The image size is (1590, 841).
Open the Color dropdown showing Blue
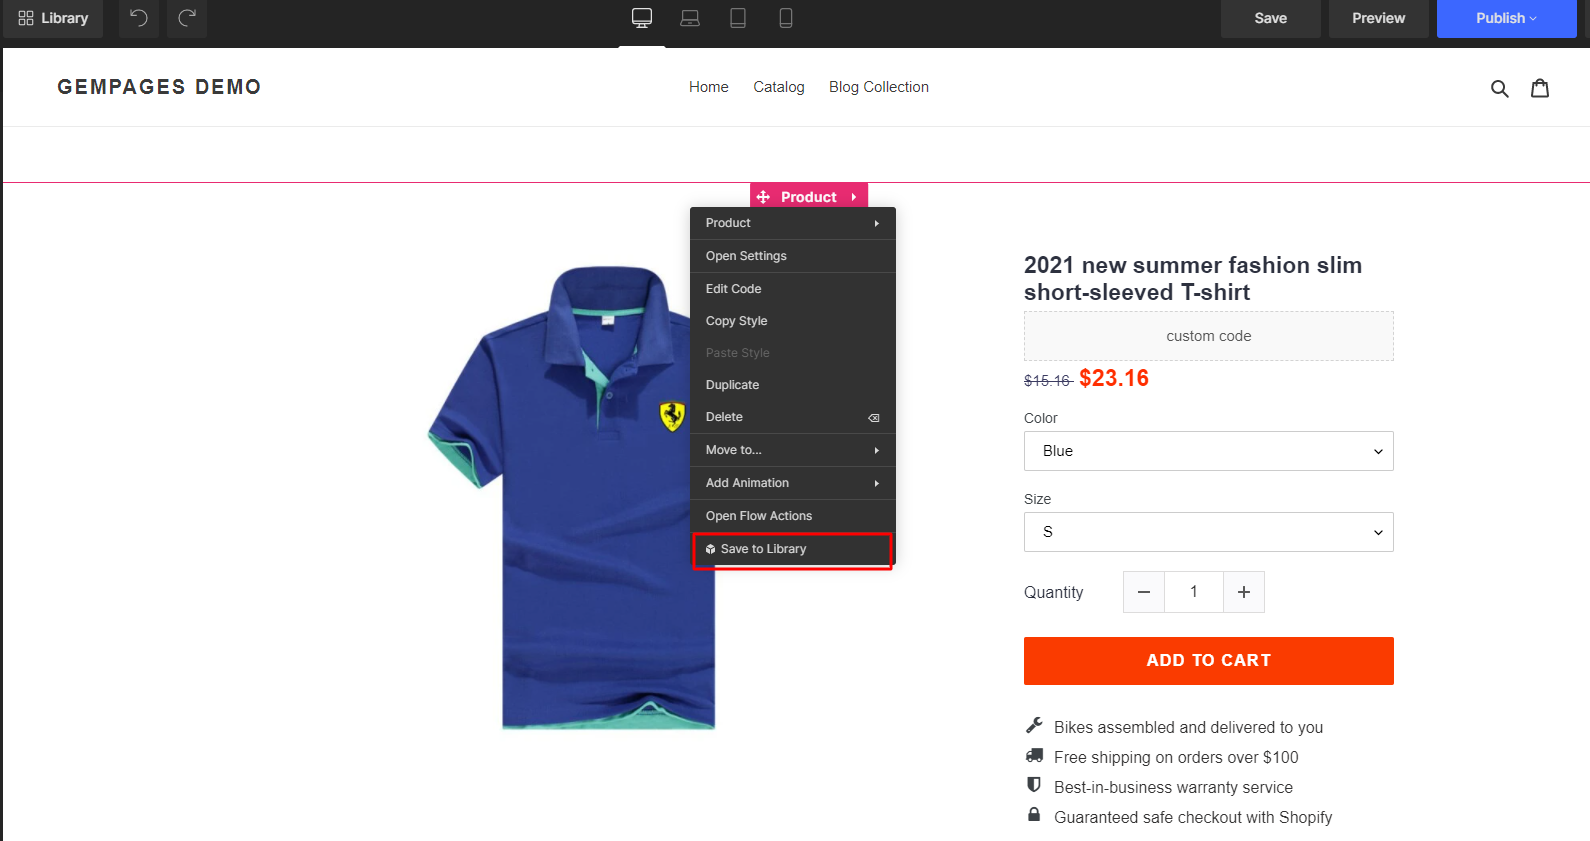[1208, 451]
